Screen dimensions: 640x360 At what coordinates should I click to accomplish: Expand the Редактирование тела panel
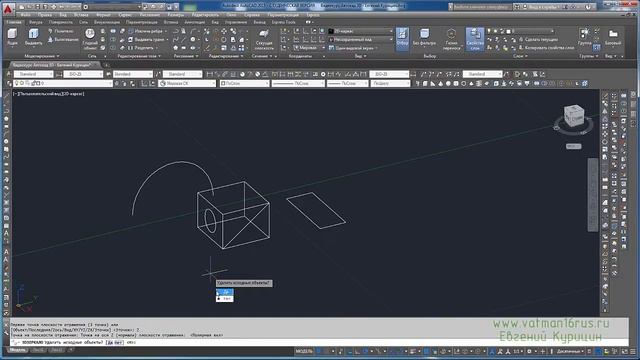click(x=139, y=56)
